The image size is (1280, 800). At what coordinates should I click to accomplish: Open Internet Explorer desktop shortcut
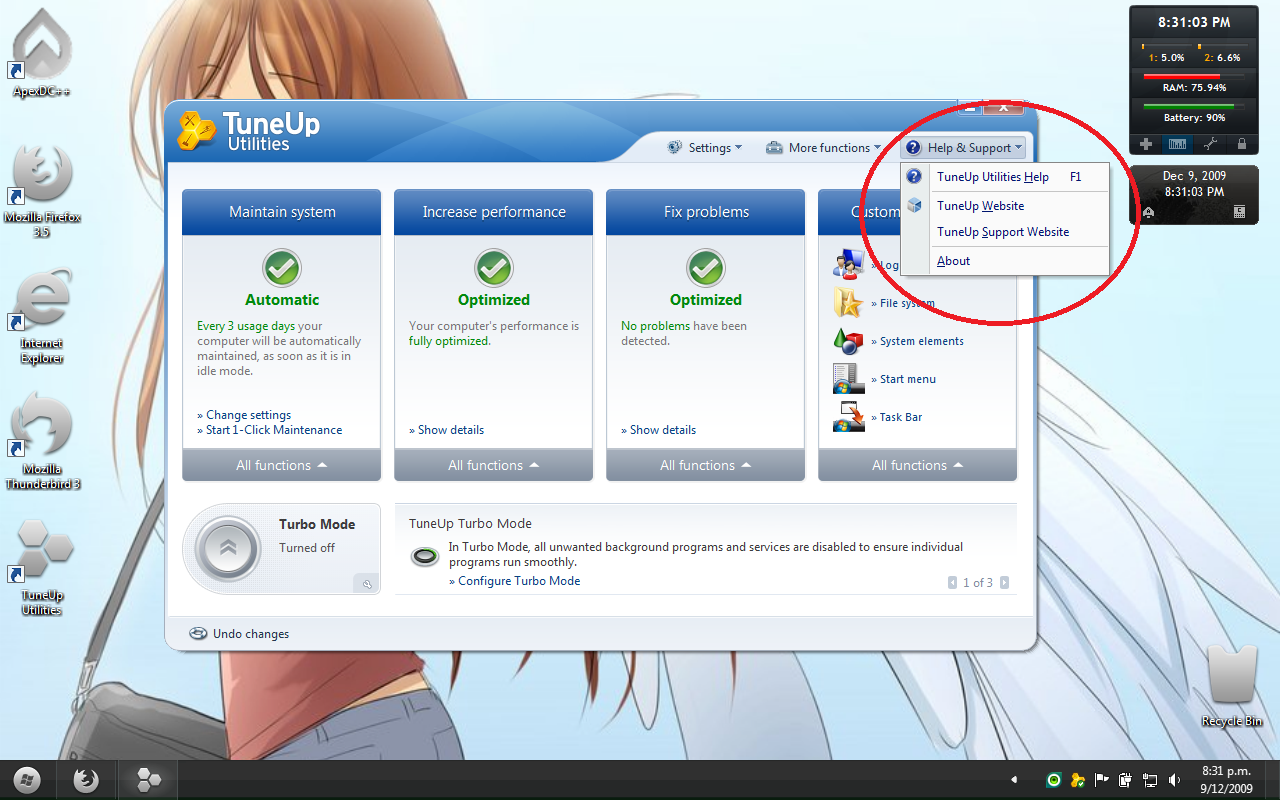tap(42, 318)
